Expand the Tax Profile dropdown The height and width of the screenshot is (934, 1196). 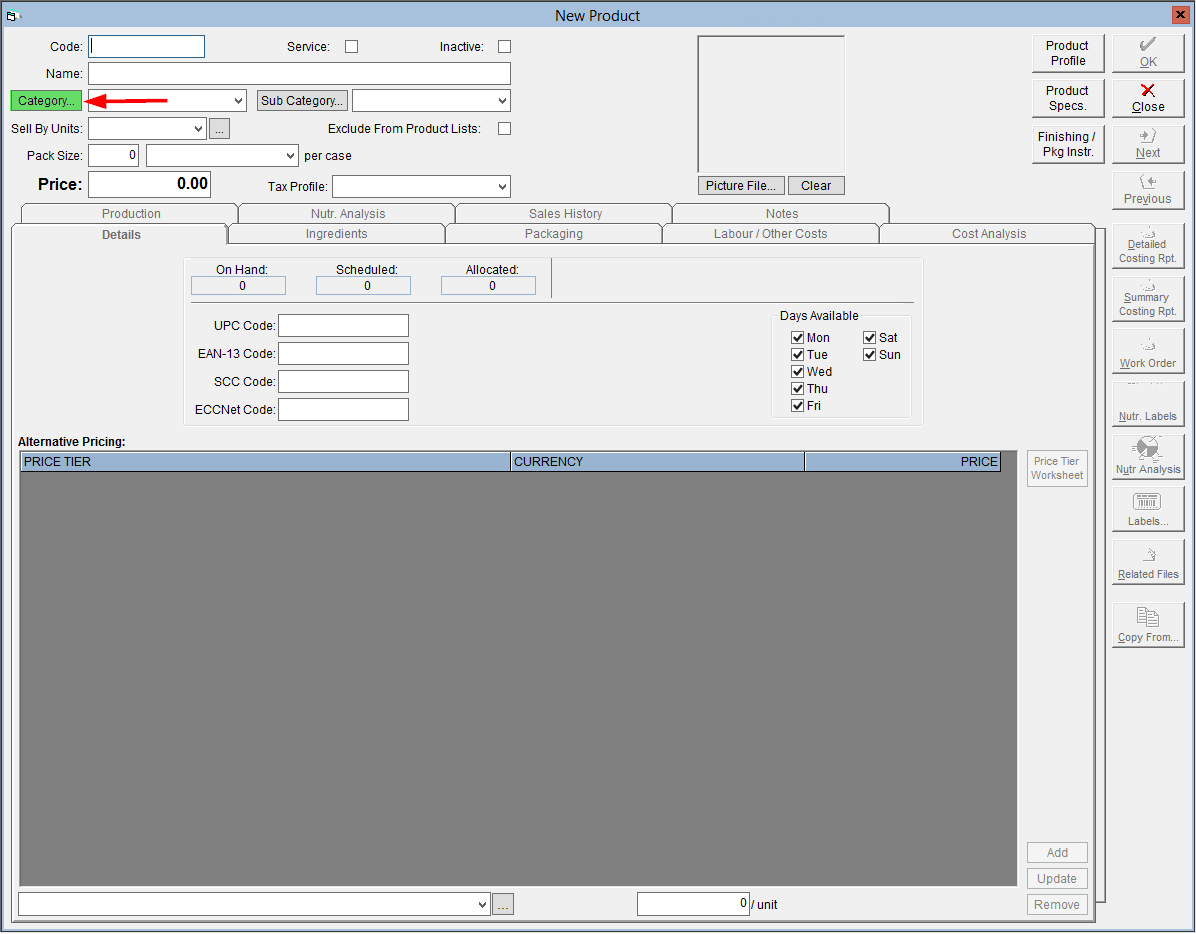click(x=502, y=186)
